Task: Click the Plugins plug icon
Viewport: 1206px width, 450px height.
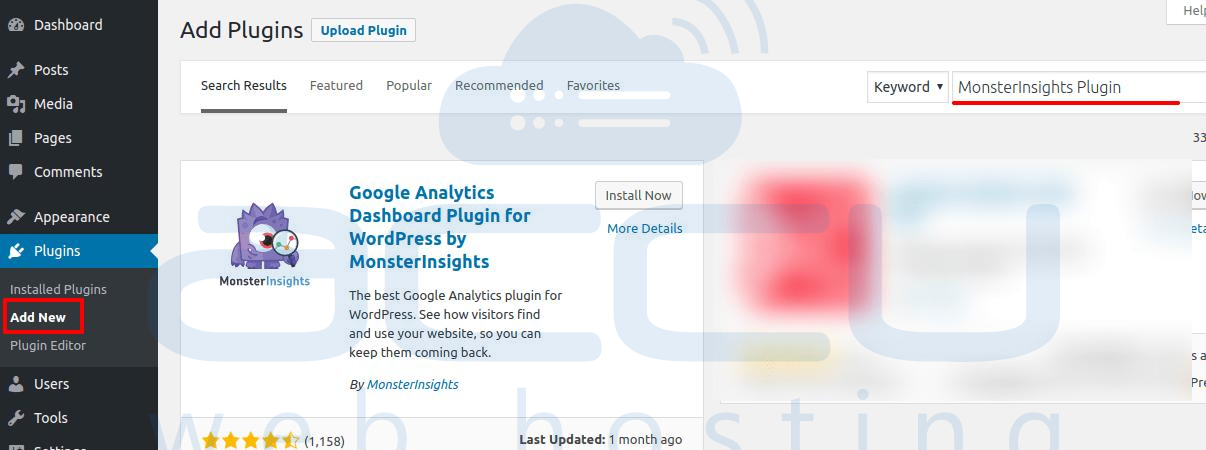Action: (x=16, y=251)
